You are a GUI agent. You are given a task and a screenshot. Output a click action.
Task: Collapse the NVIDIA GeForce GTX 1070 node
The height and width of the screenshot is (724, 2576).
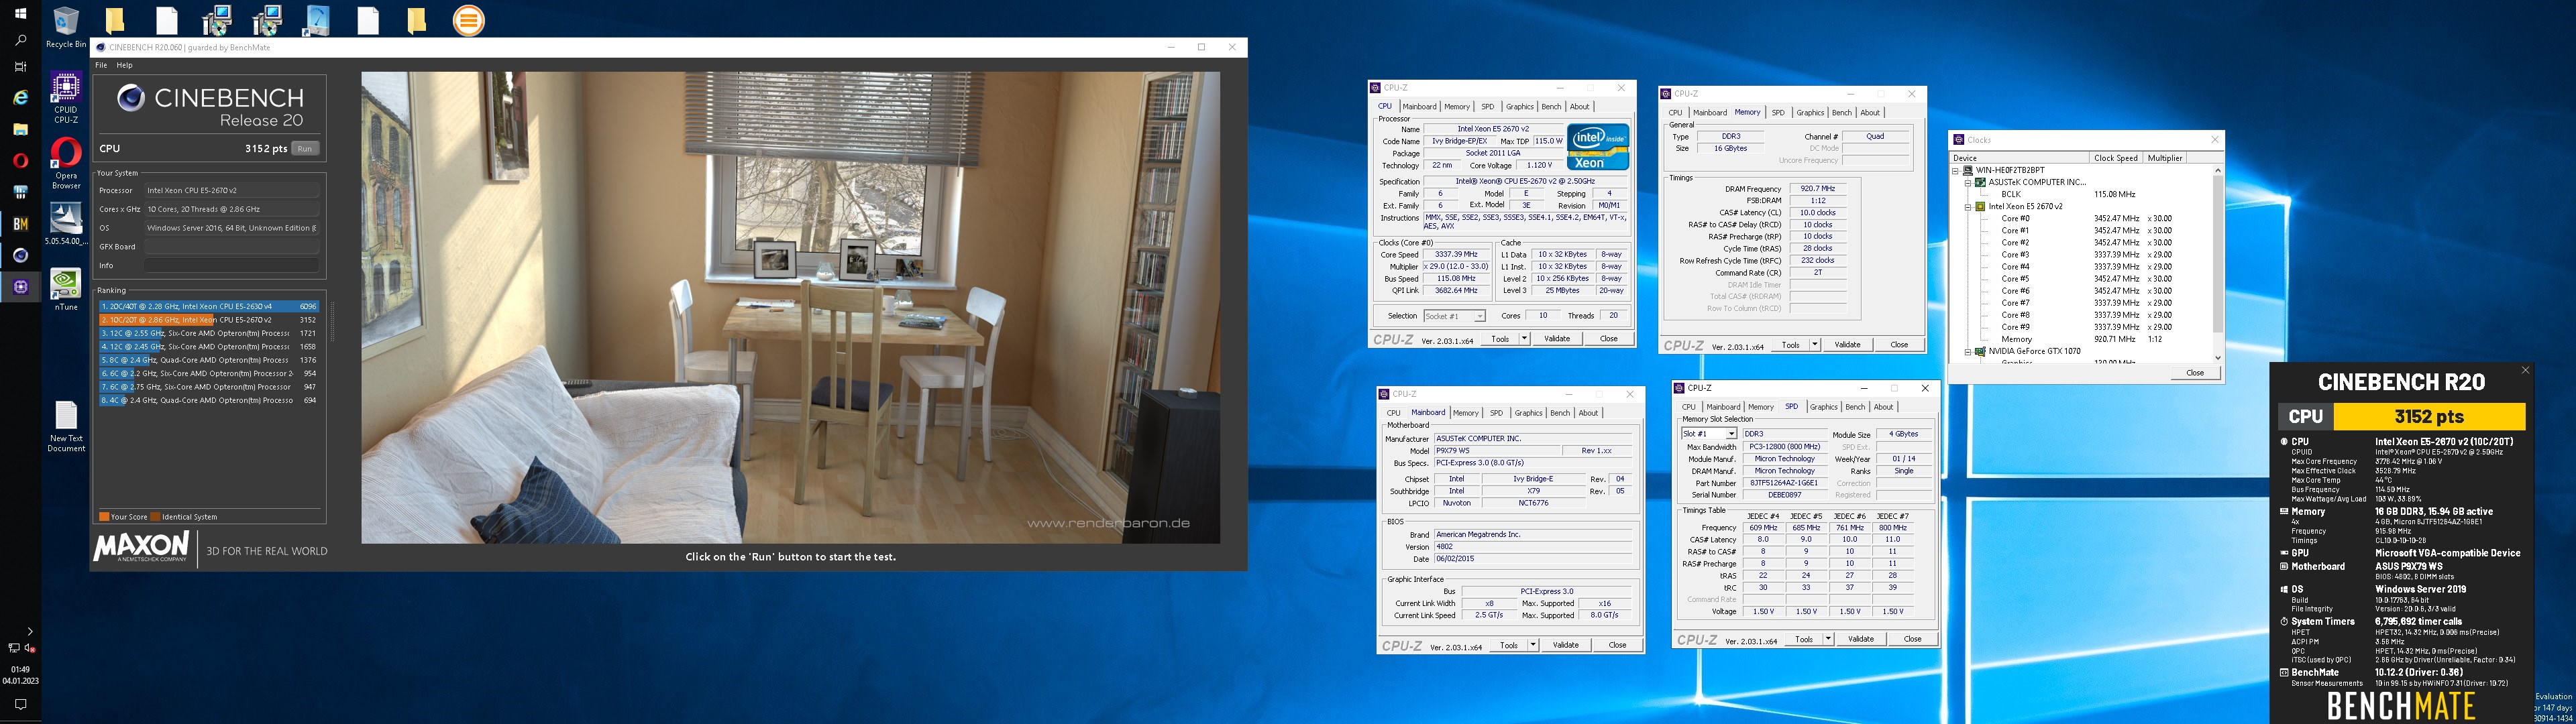pyautogui.click(x=1968, y=351)
